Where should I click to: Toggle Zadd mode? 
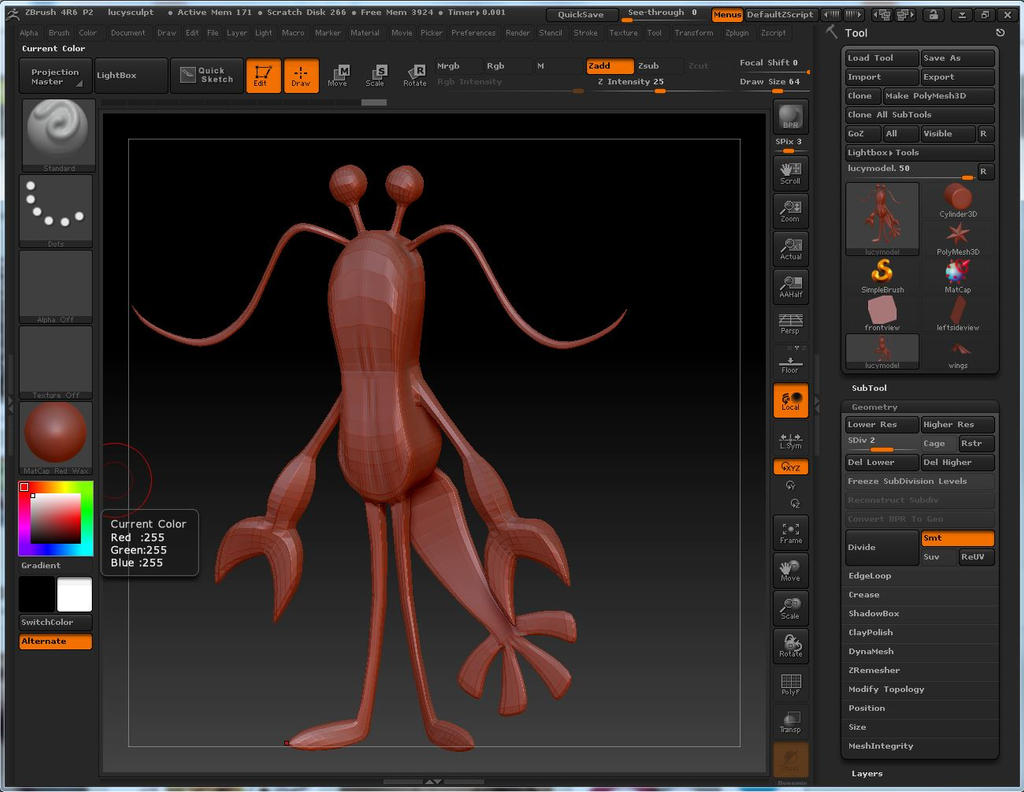pyautogui.click(x=609, y=66)
